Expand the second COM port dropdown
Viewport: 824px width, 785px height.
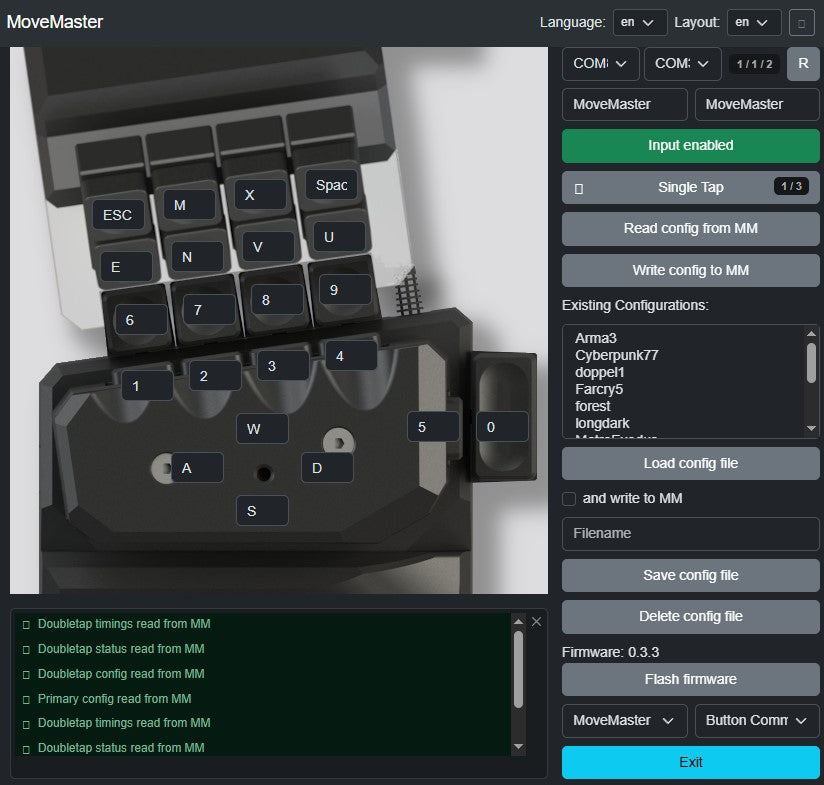(683, 64)
